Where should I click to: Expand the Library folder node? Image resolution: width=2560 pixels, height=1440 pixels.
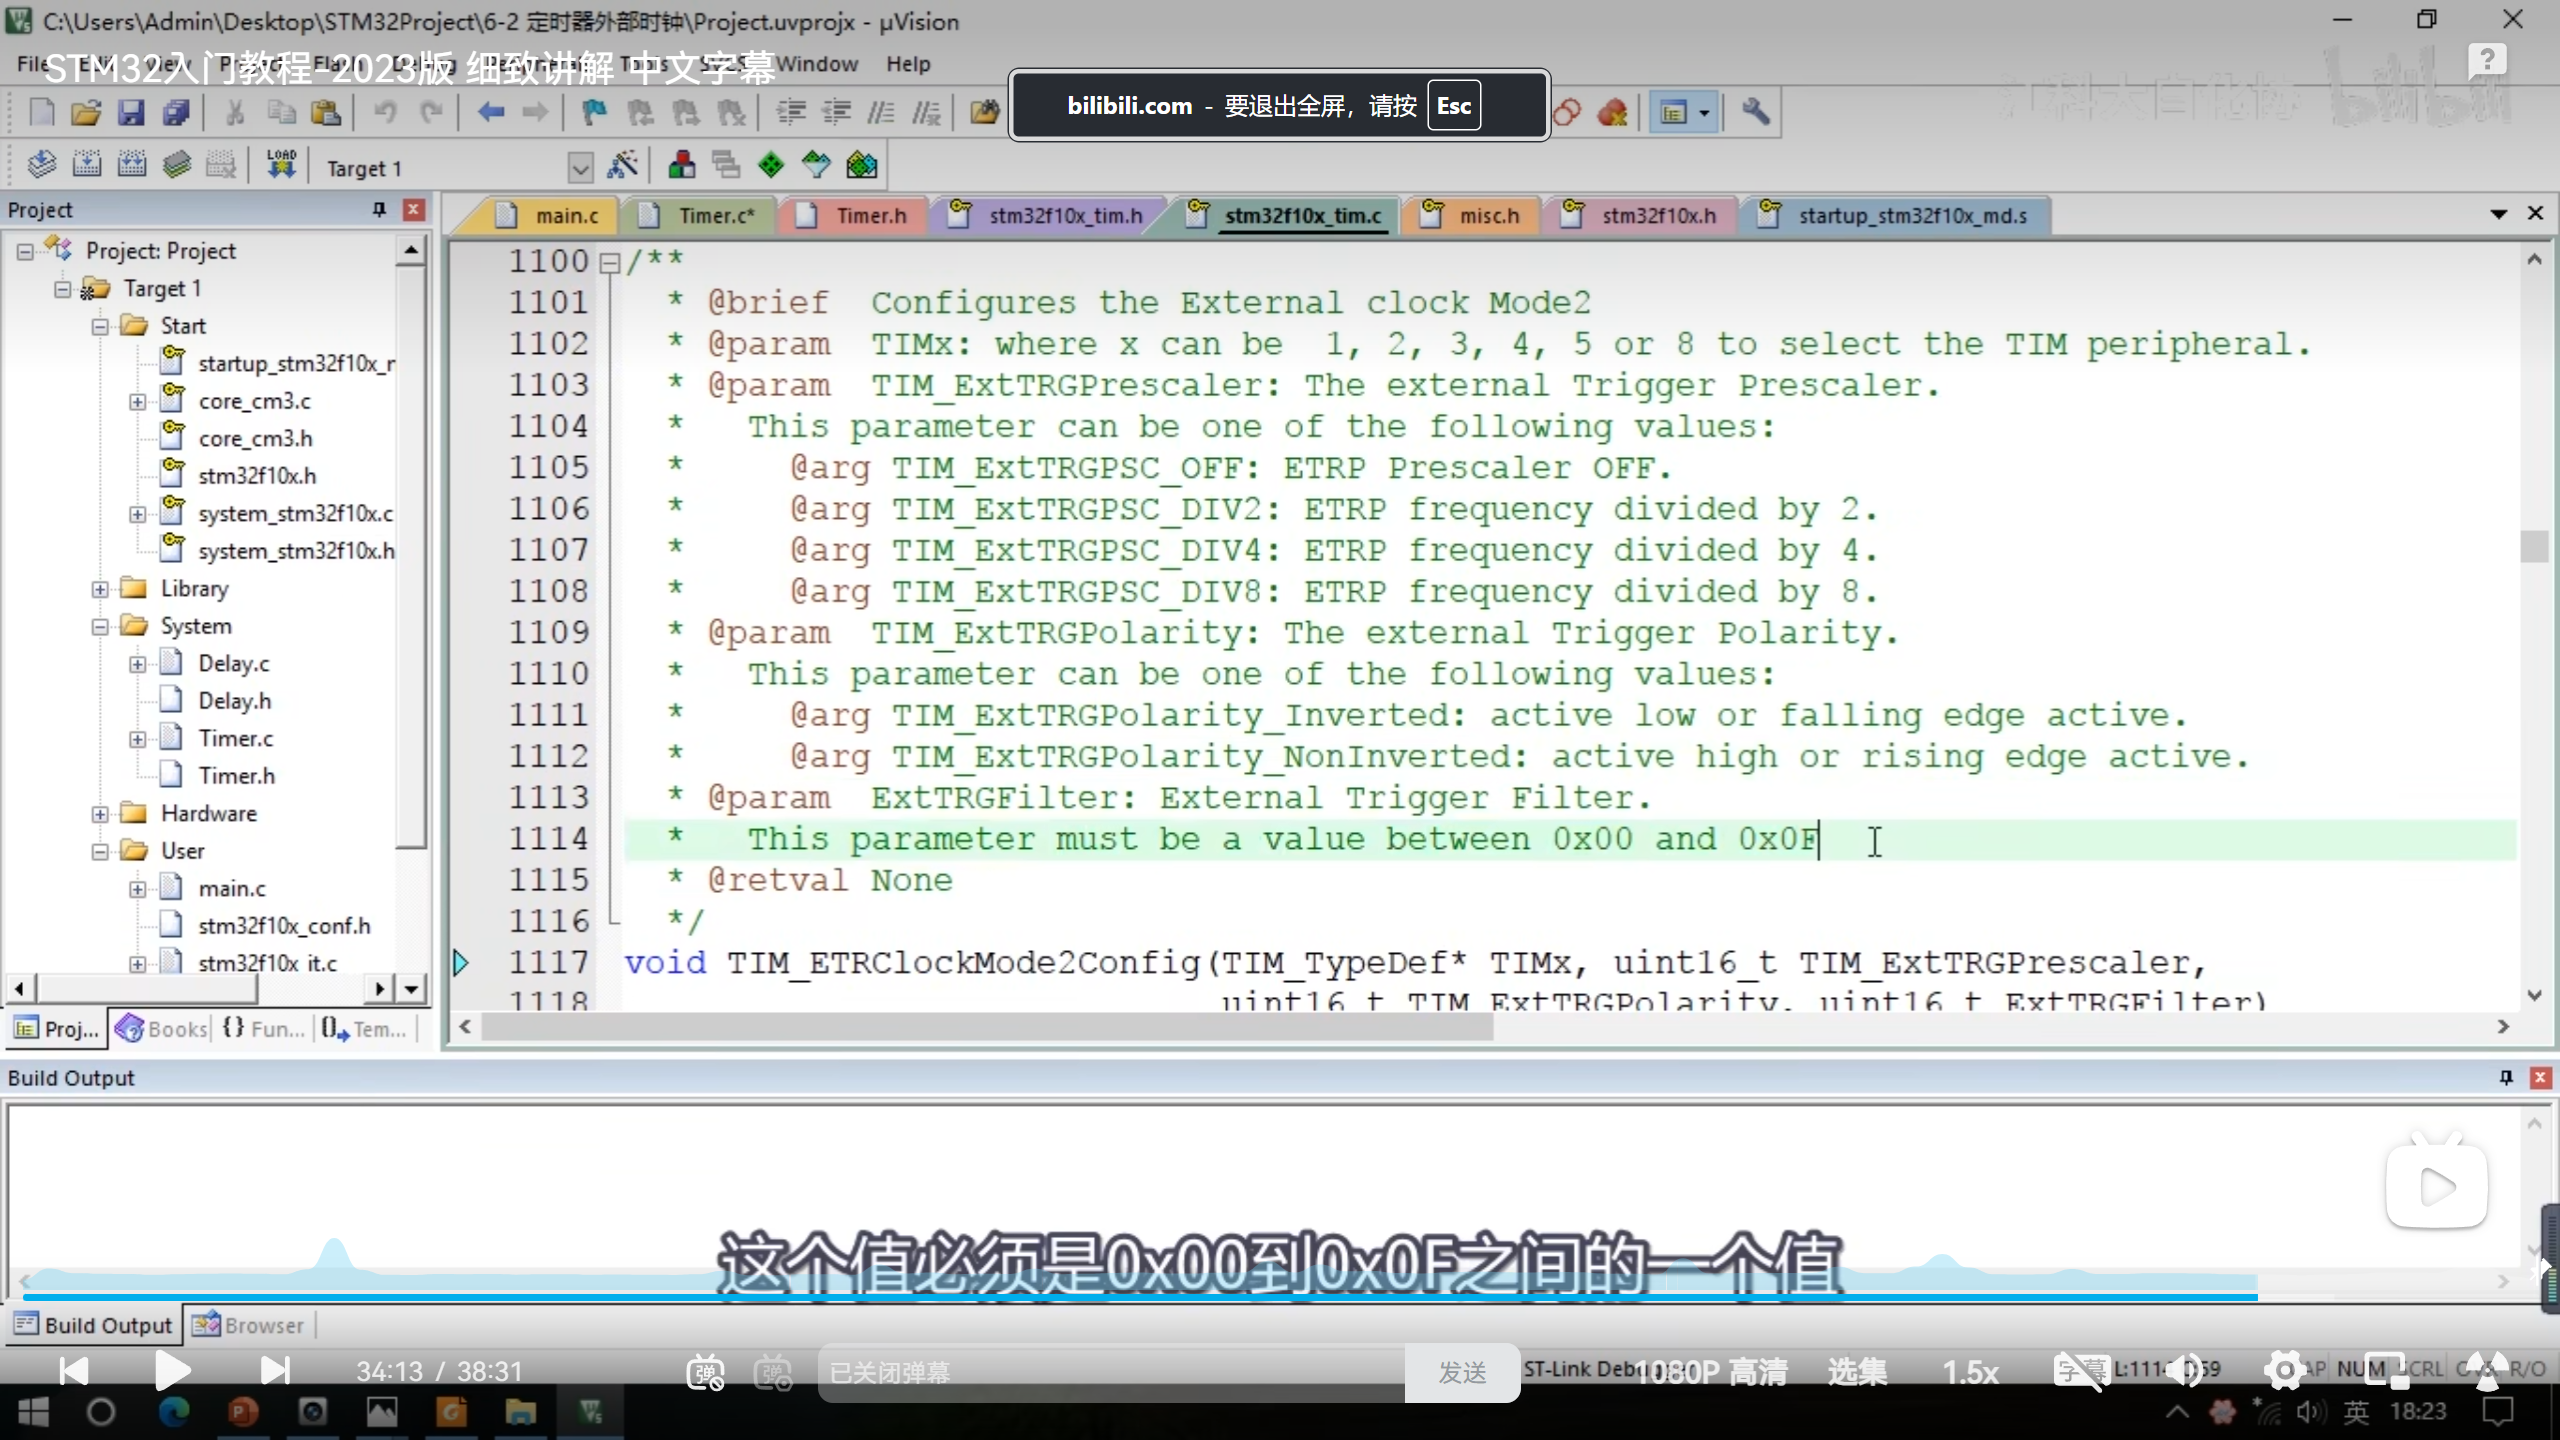click(x=100, y=589)
